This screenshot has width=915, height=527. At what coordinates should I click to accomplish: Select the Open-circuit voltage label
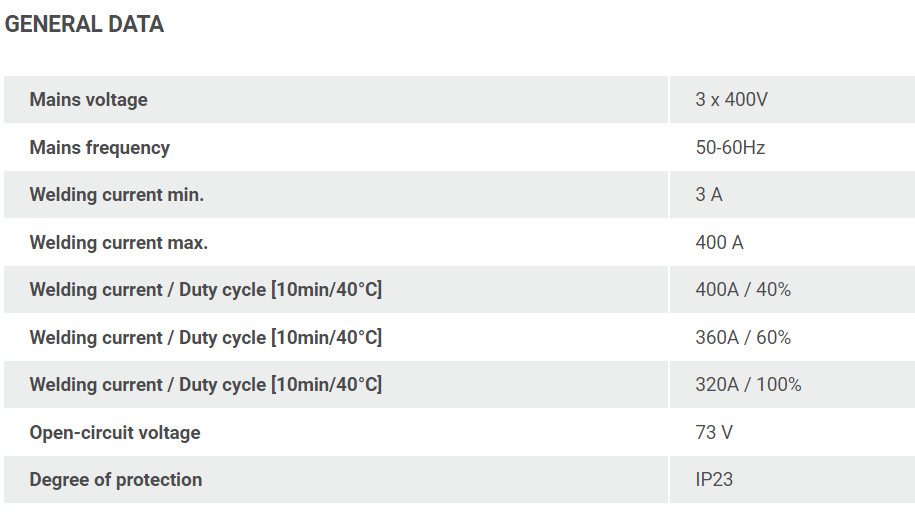tap(114, 433)
